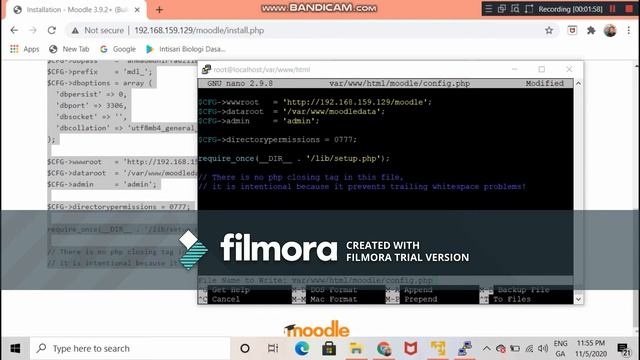Open the Chrome three-dot menu
This screenshot has height=360, width=640.
coord(629,30)
